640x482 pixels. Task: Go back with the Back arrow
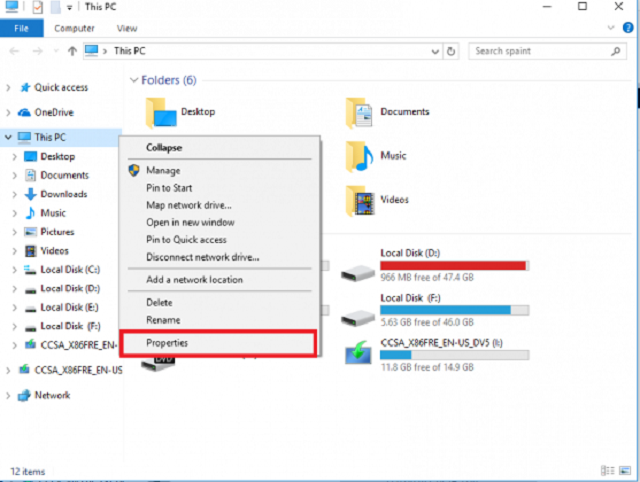point(14,51)
